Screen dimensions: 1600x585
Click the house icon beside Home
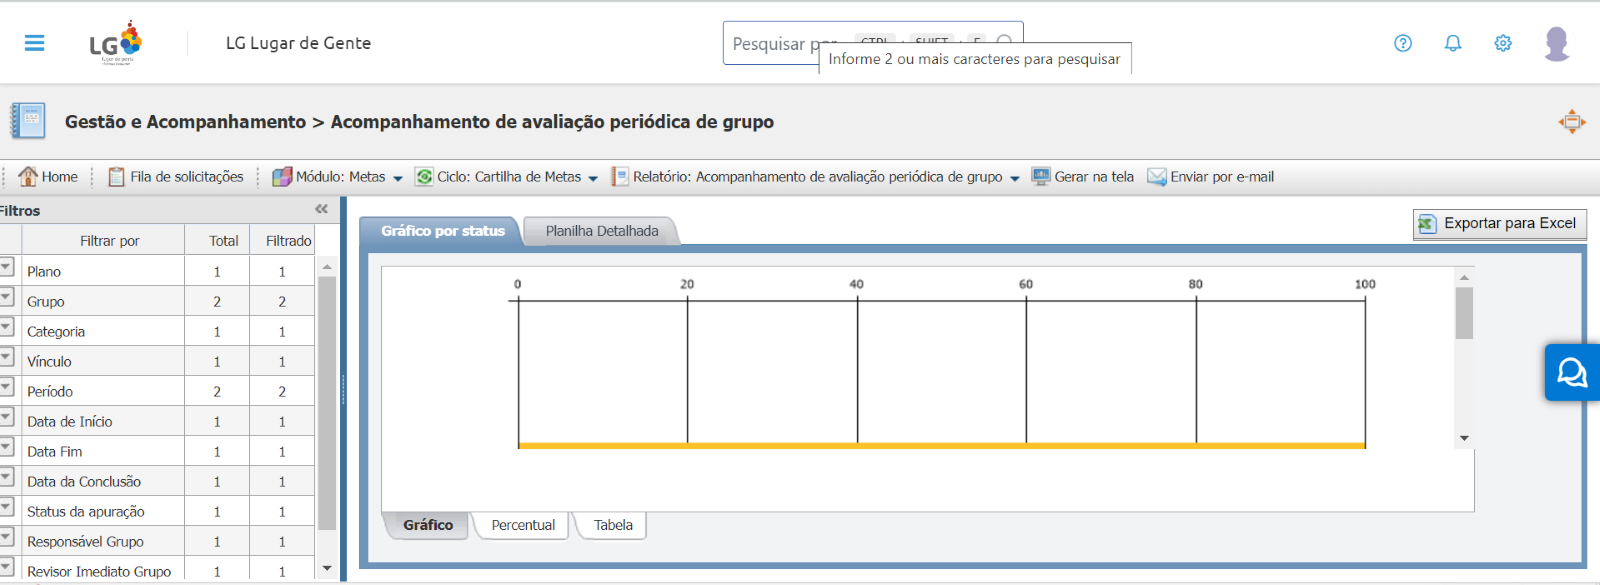[x=28, y=176]
